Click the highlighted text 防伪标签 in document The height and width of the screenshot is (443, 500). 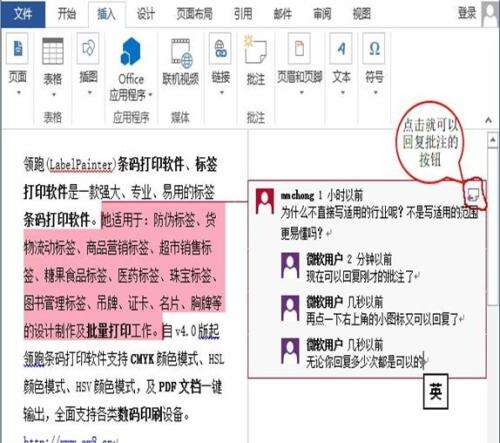tap(174, 220)
